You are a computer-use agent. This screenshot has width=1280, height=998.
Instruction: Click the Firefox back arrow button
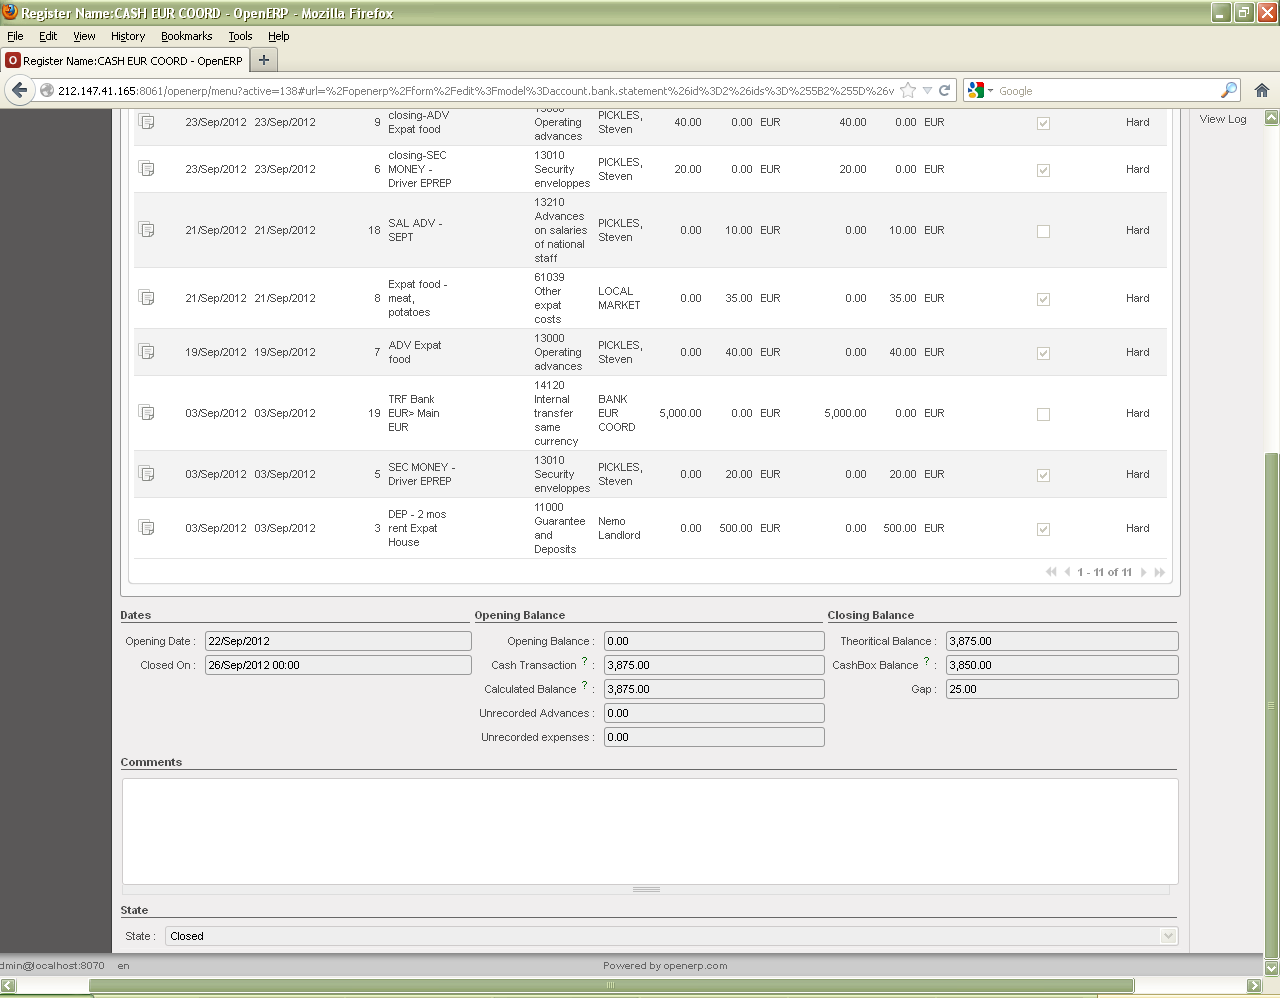tap(19, 90)
